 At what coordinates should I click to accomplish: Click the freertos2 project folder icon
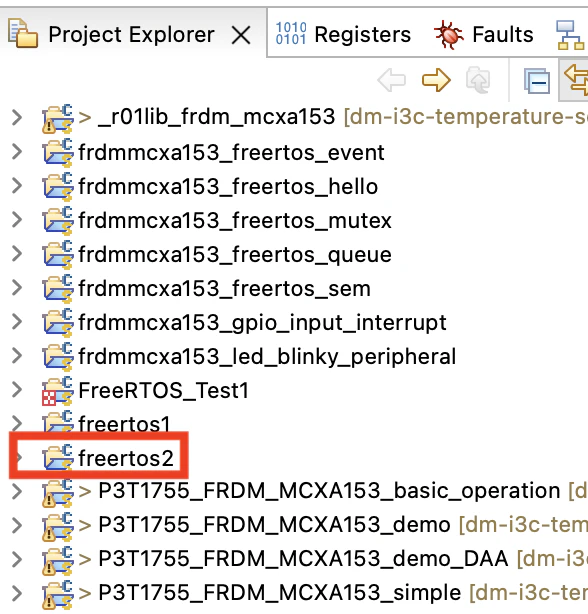coord(58,457)
